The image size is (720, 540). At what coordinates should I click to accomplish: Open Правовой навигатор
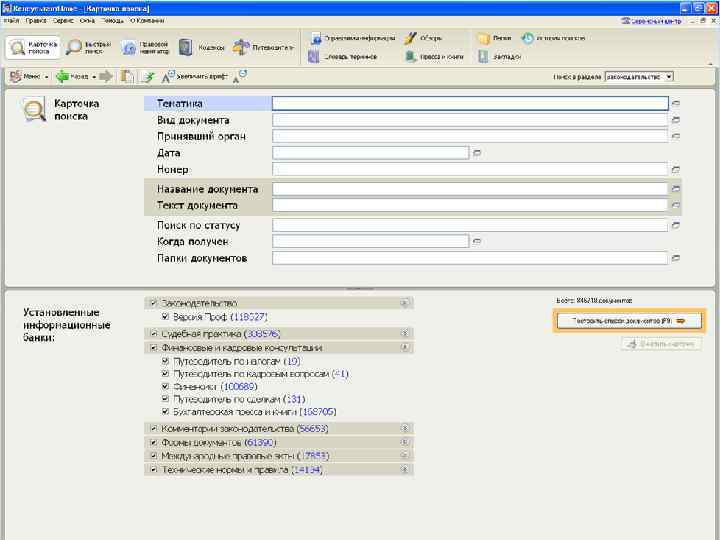click(x=146, y=47)
